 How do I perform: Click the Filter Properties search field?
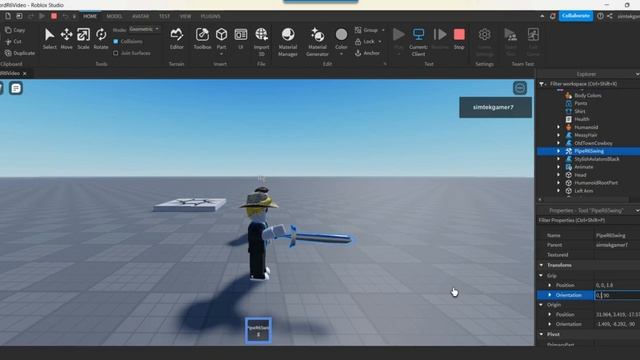(588, 220)
